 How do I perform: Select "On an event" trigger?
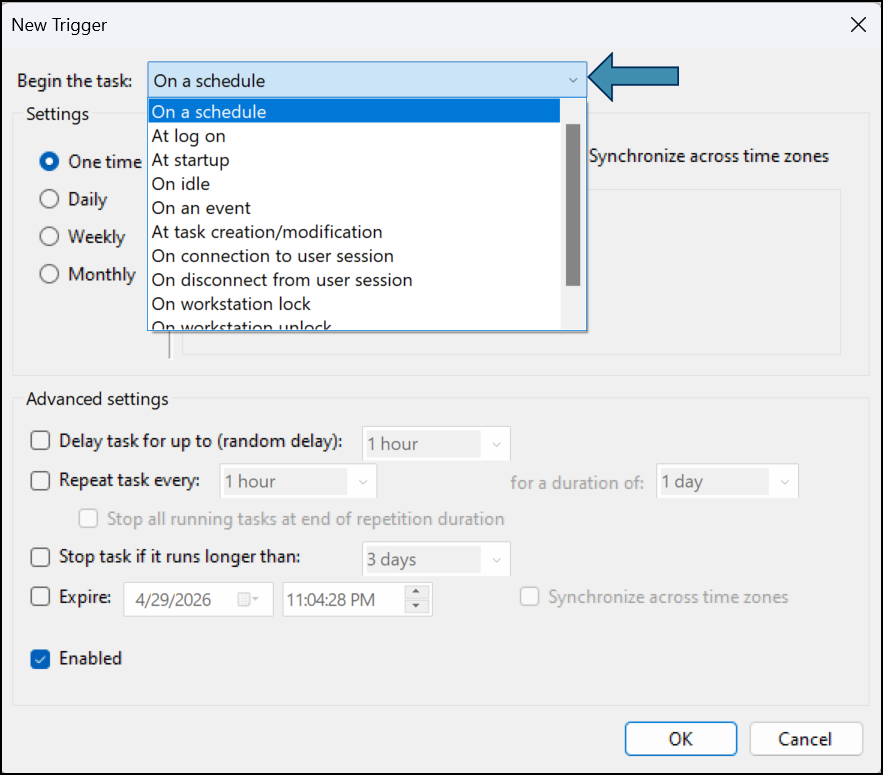[201, 208]
